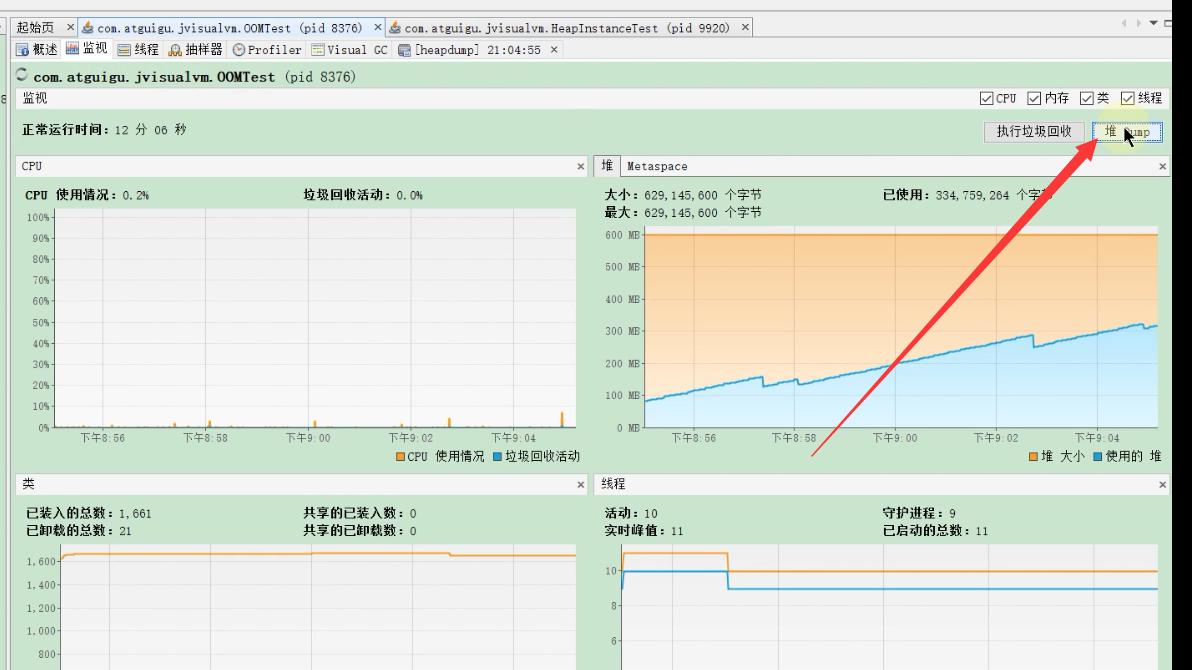Open the 抽样器 sampler tab icon
Viewport: 1192px width, 670px height.
tap(175, 50)
